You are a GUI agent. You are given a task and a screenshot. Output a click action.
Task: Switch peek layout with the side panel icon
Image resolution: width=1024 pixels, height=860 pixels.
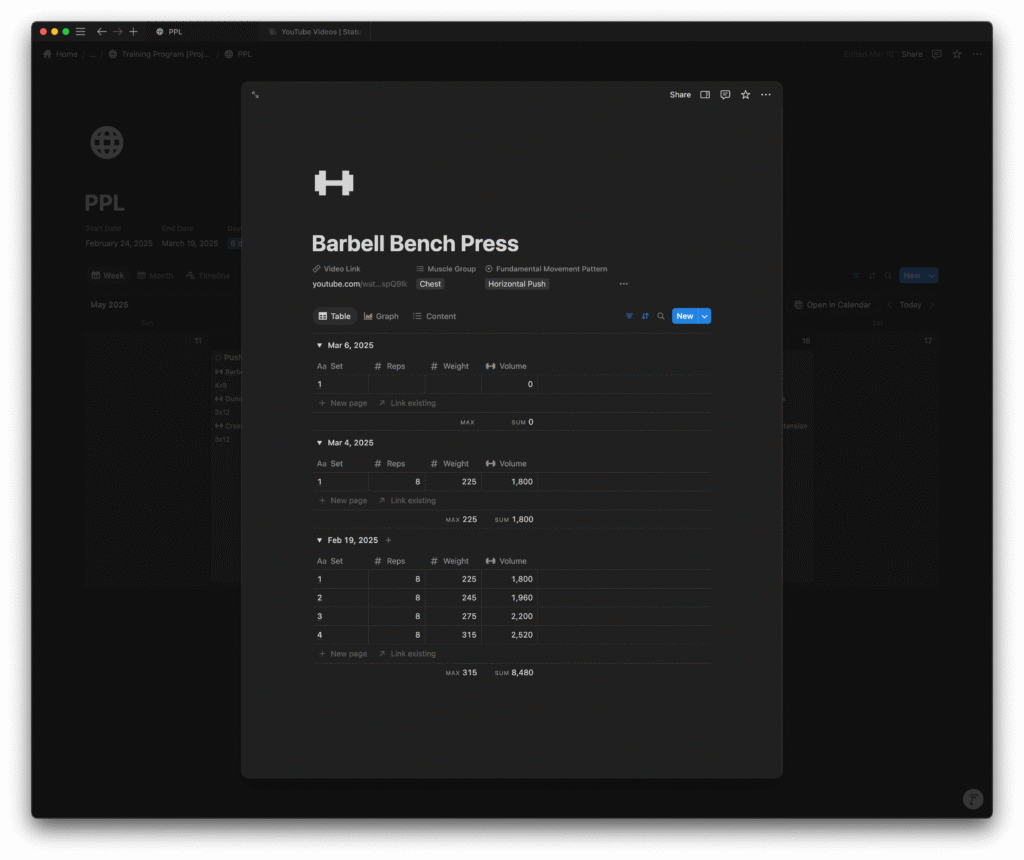(x=705, y=95)
